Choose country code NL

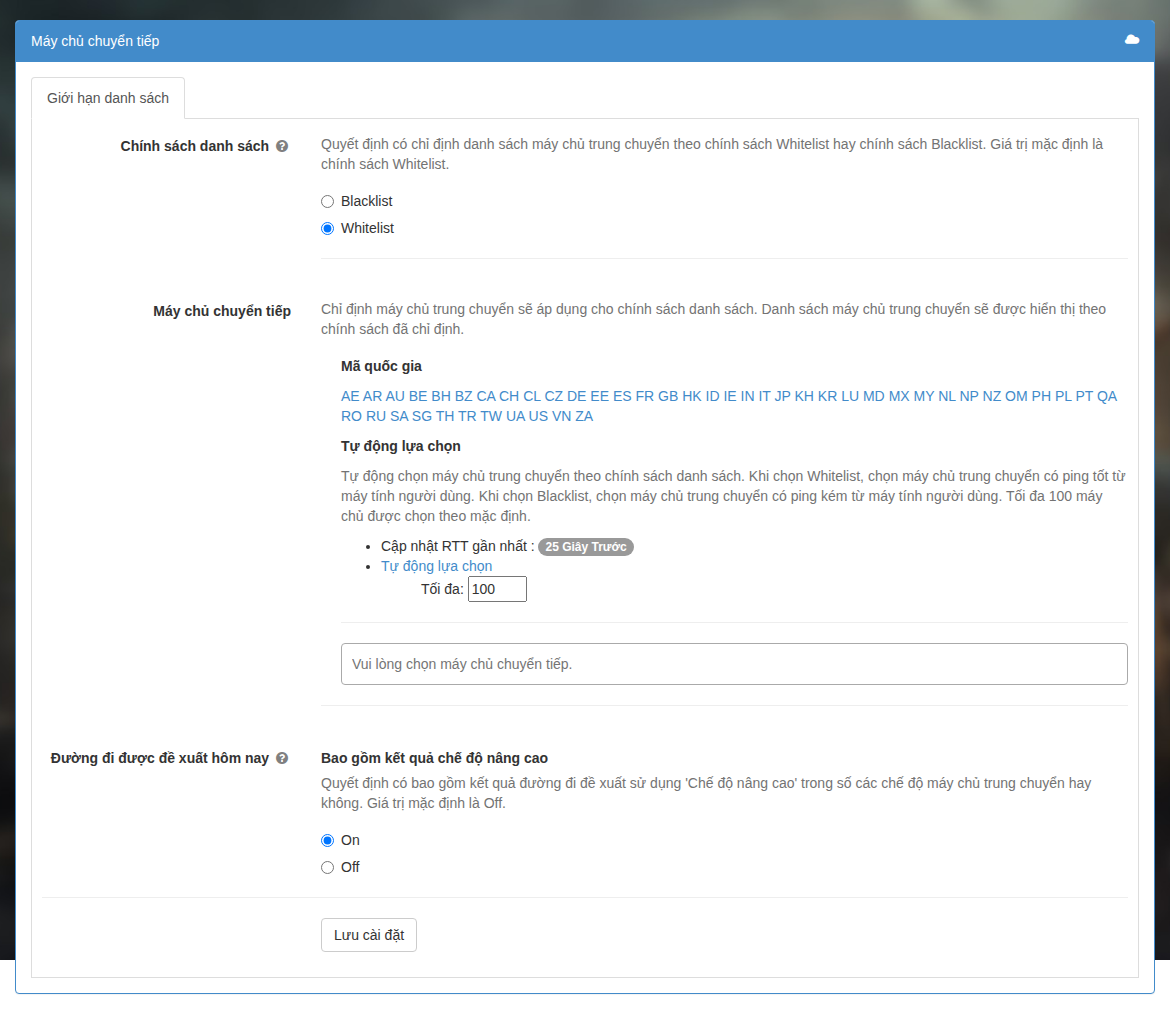pyautogui.click(x=947, y=396)
